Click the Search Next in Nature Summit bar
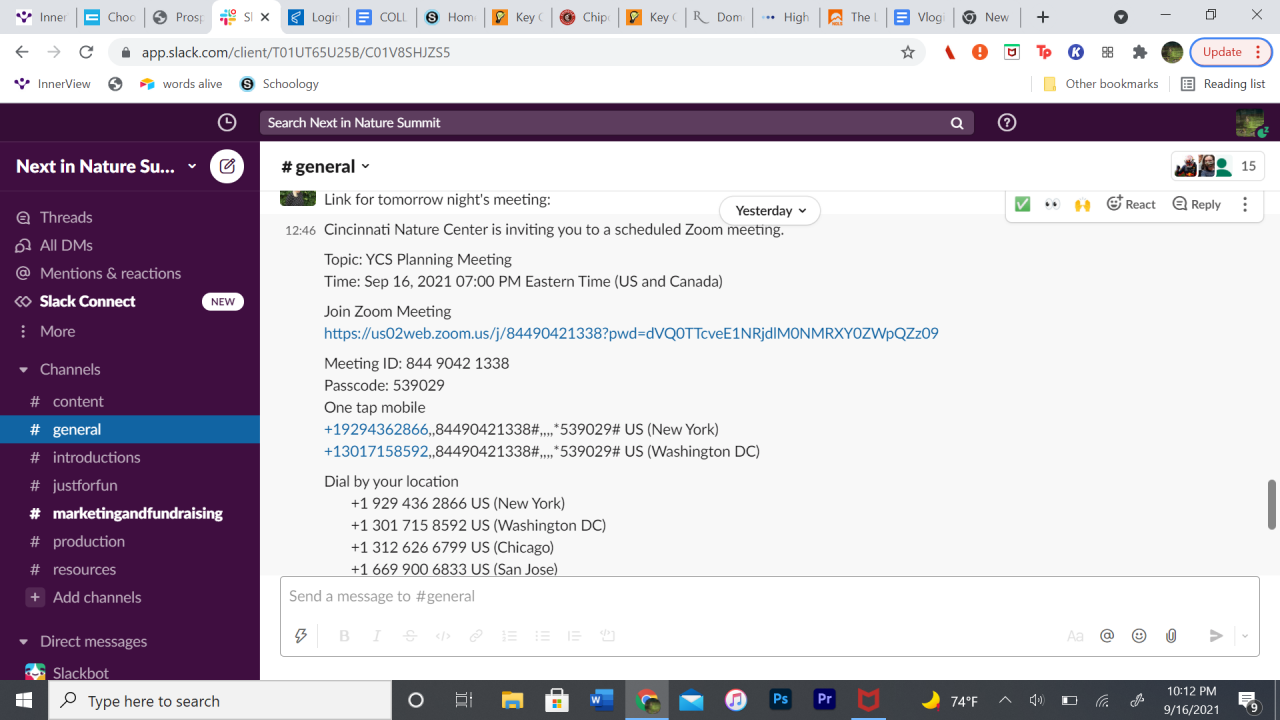Screen dimensions: 1280x720 tap(616, 122)
